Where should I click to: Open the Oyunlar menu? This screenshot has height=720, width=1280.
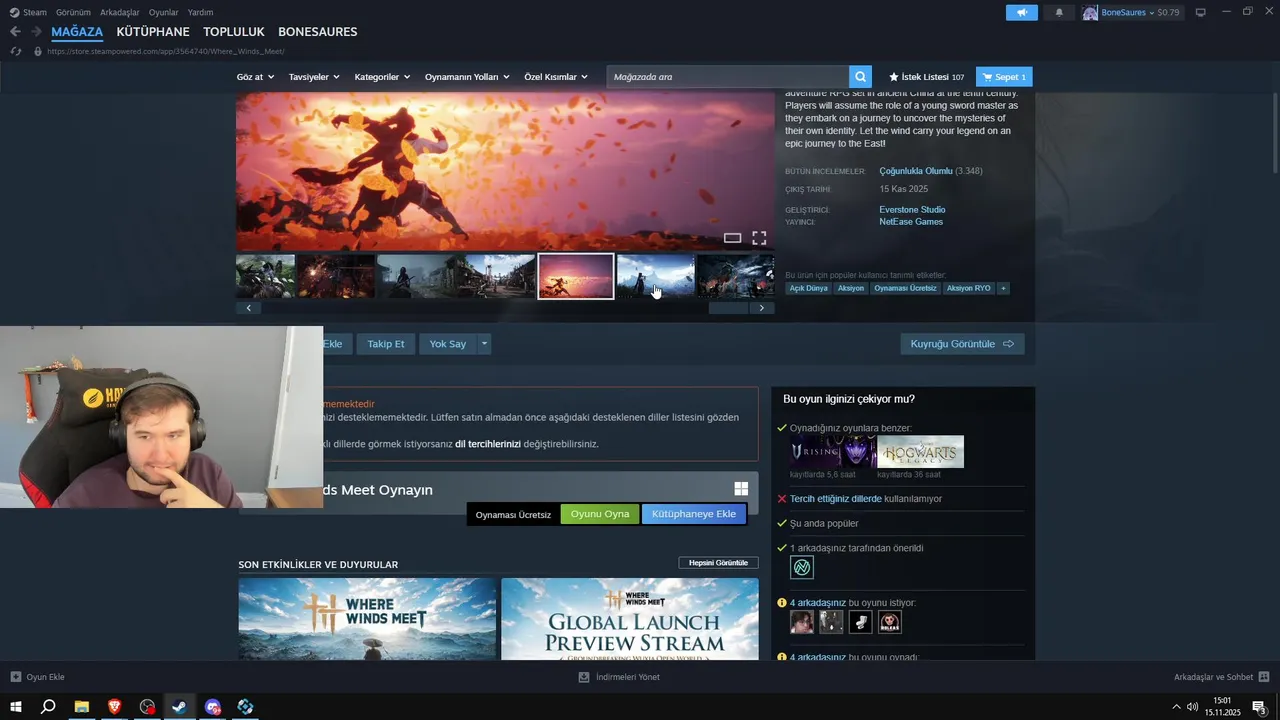(164, 12)
